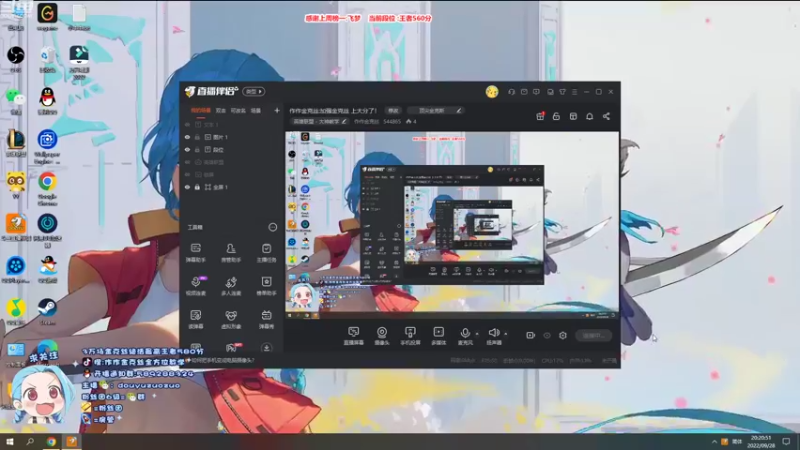The width and height of the screenshot is (800, 450).
Task: Toggle visibility of the 段位 source
Action: click(187, 150)
